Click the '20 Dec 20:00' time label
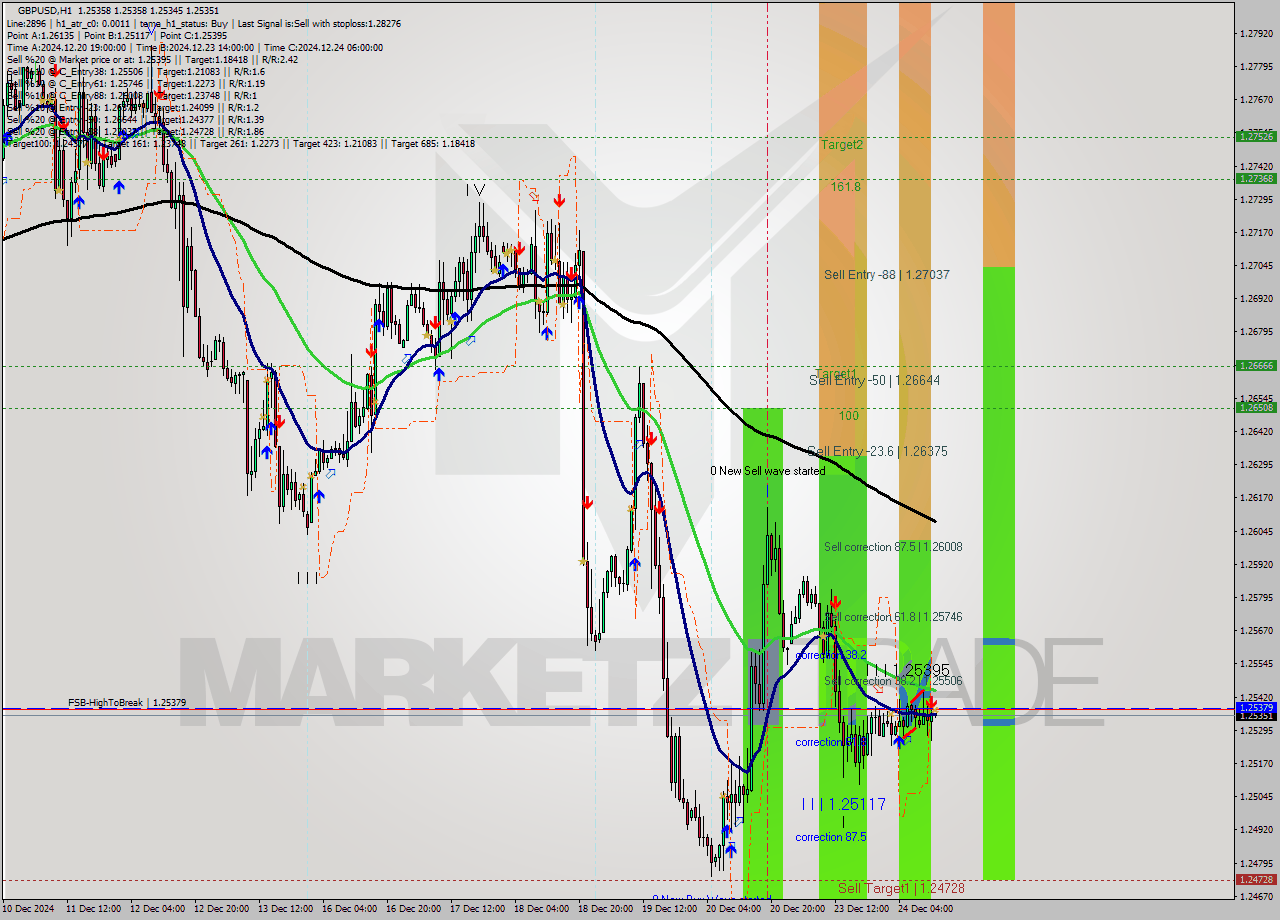Viewport: 1280px width, 920px height. pyautogui.click(x=797, y=909)
